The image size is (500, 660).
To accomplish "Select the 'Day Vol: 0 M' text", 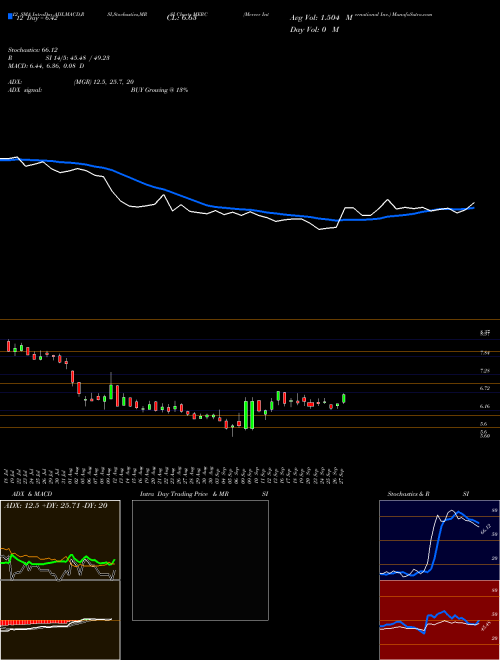I will pos(314,30).
